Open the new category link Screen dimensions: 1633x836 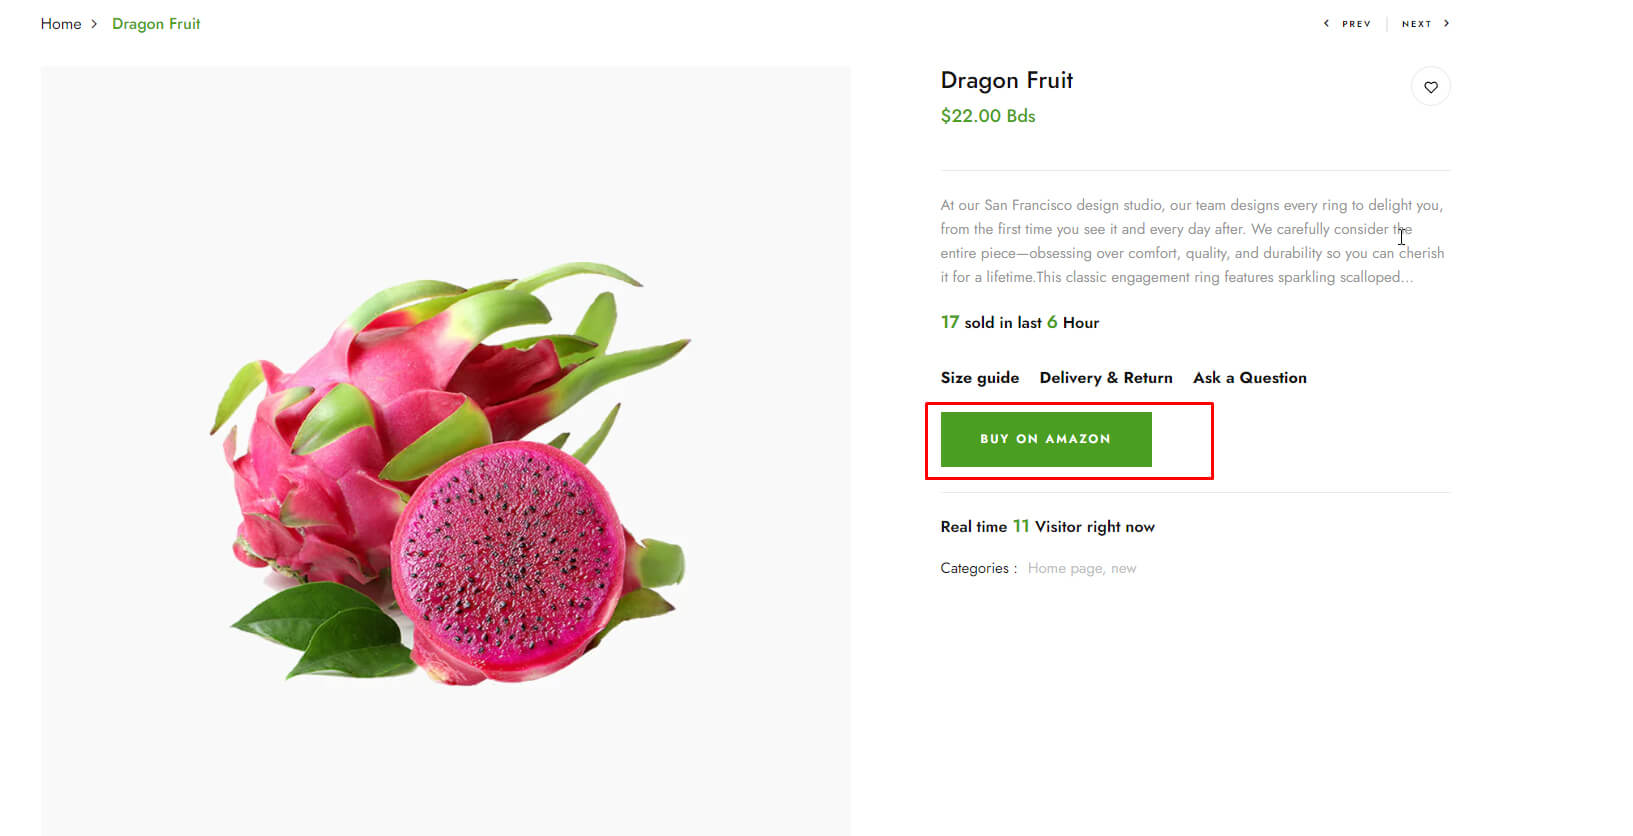1124,569
